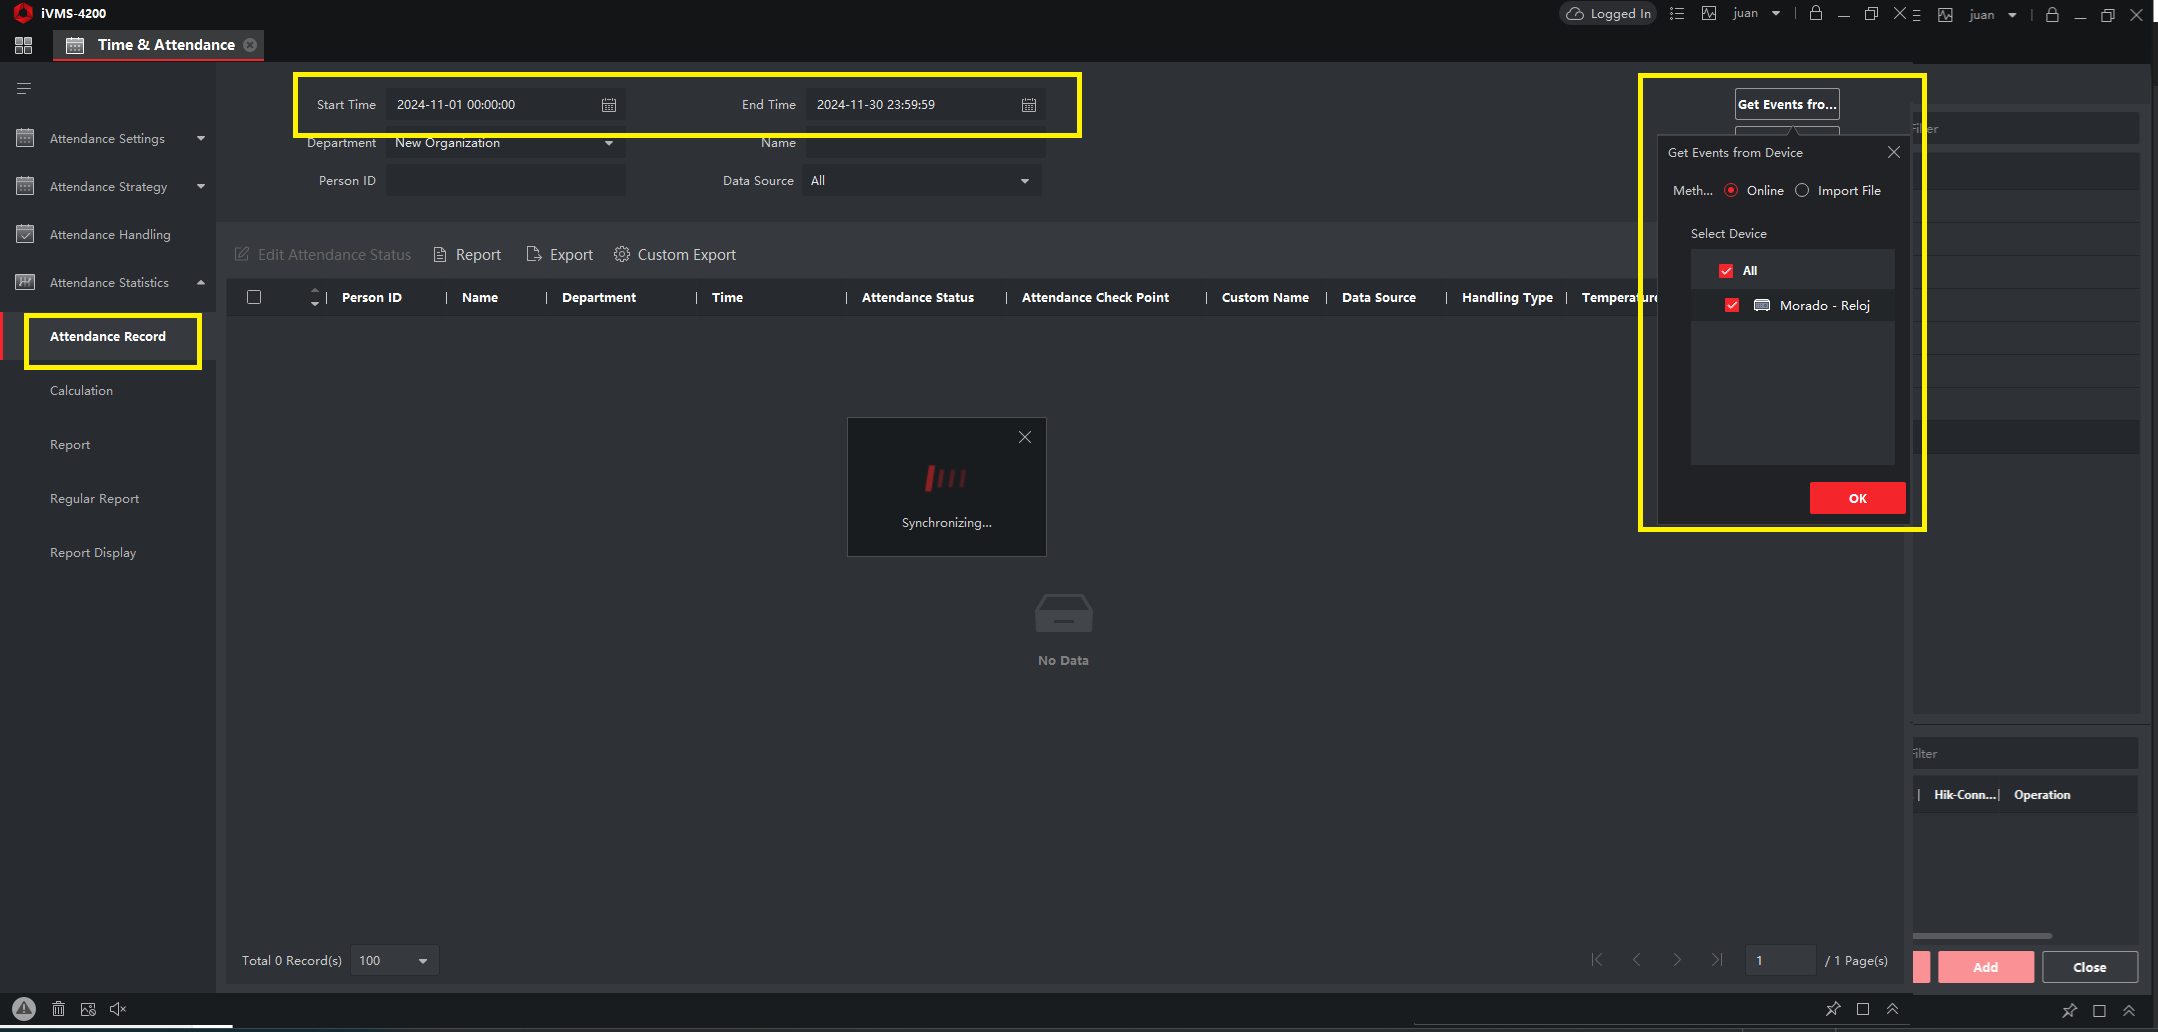2158x1032 pixels.
Task: Open the module grid menu icon
Action: tap(24, 45)
